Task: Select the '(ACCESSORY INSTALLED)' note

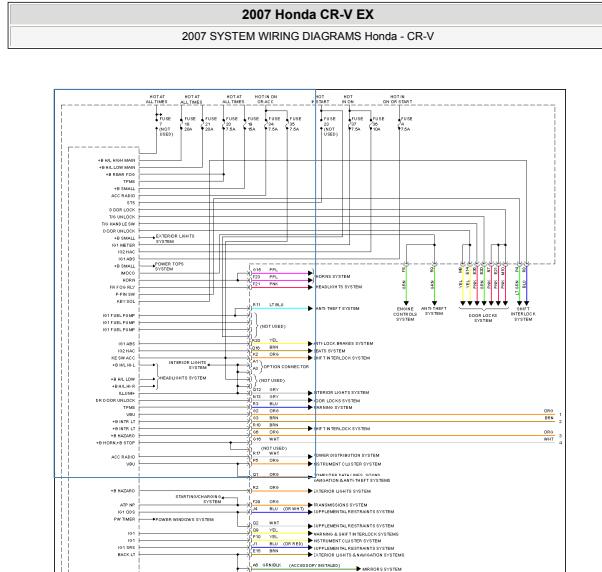Action: click(314, 565)
